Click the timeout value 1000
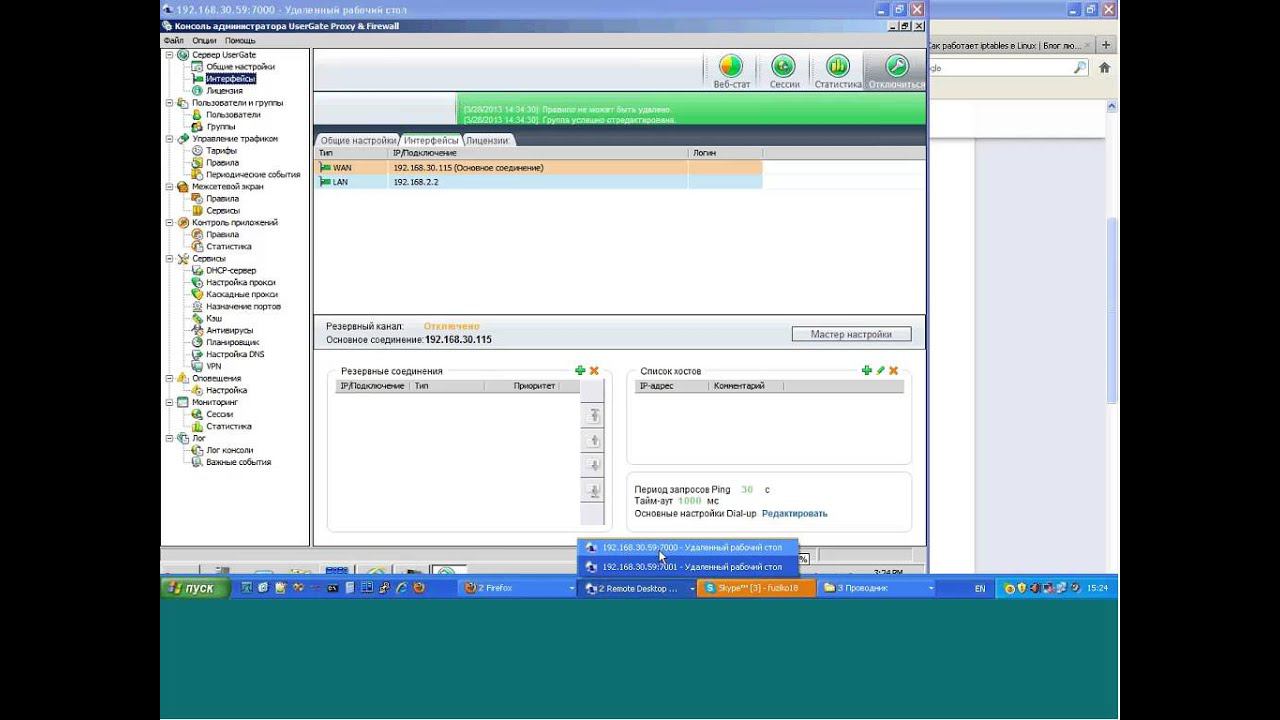1280x720 pixels. [690, 500]
